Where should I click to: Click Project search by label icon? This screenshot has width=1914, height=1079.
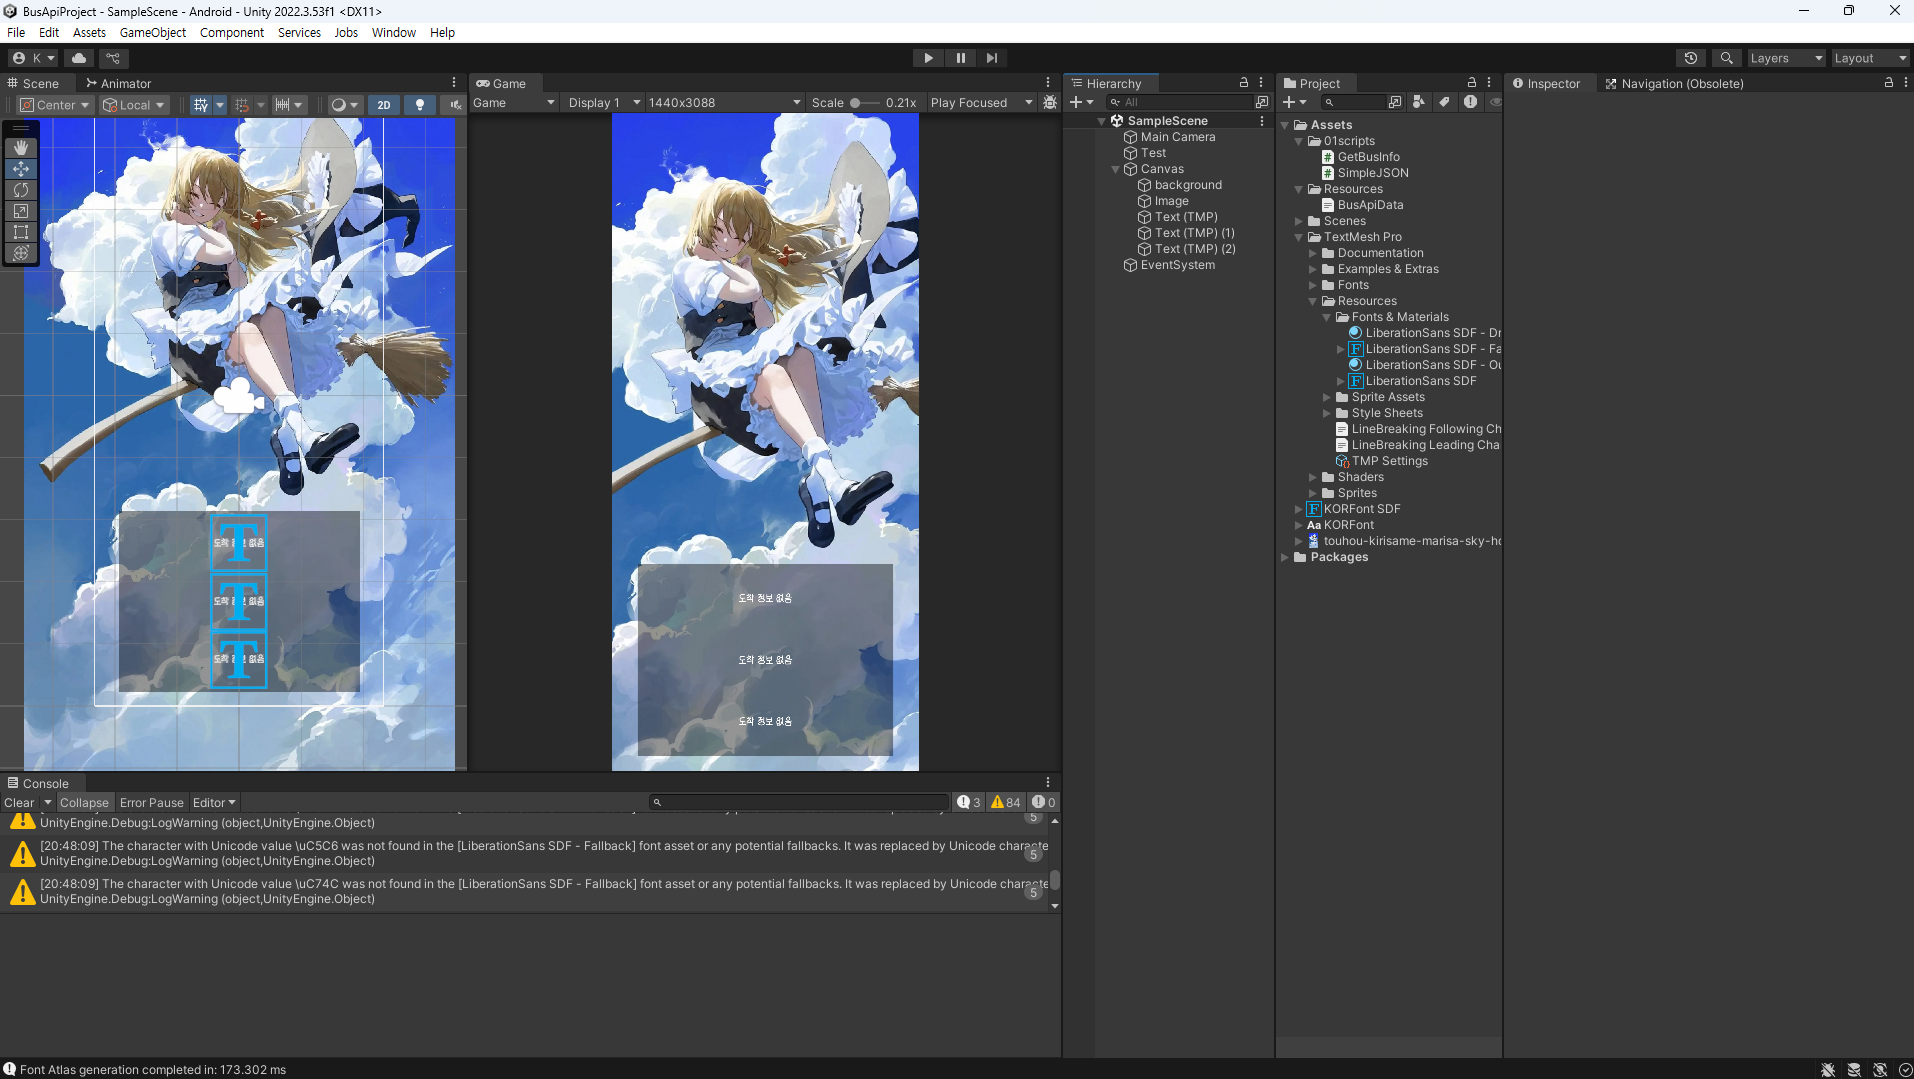1444,102
